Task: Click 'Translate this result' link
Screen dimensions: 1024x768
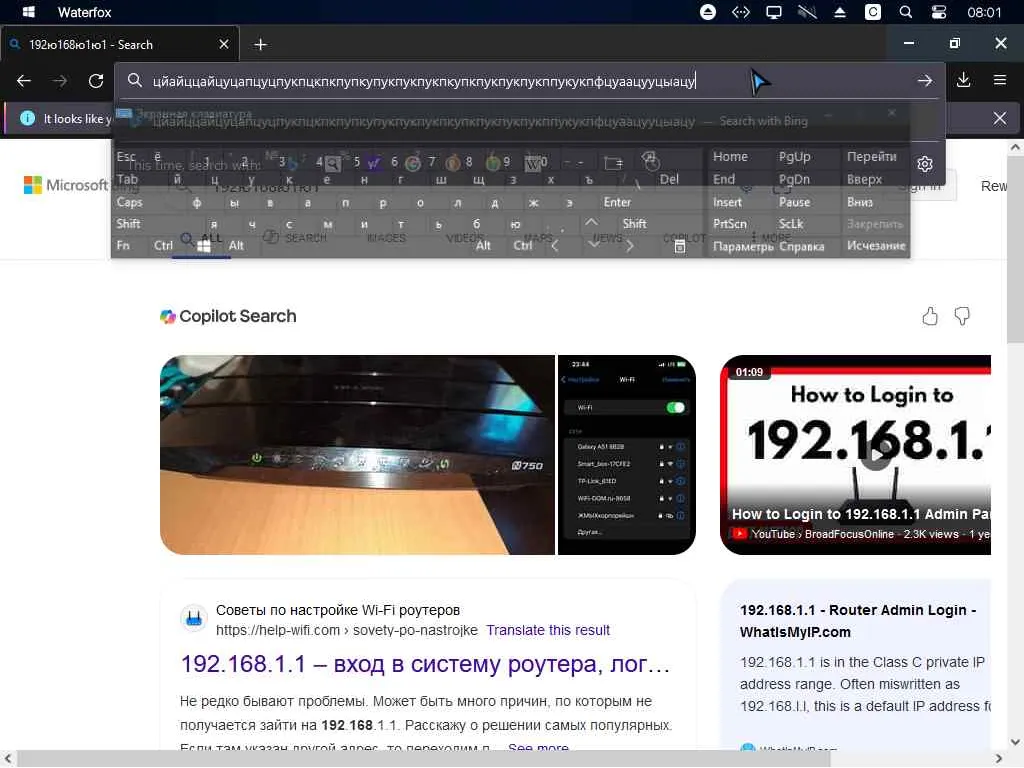Action: pyautogui.click(x=548, y=630)
